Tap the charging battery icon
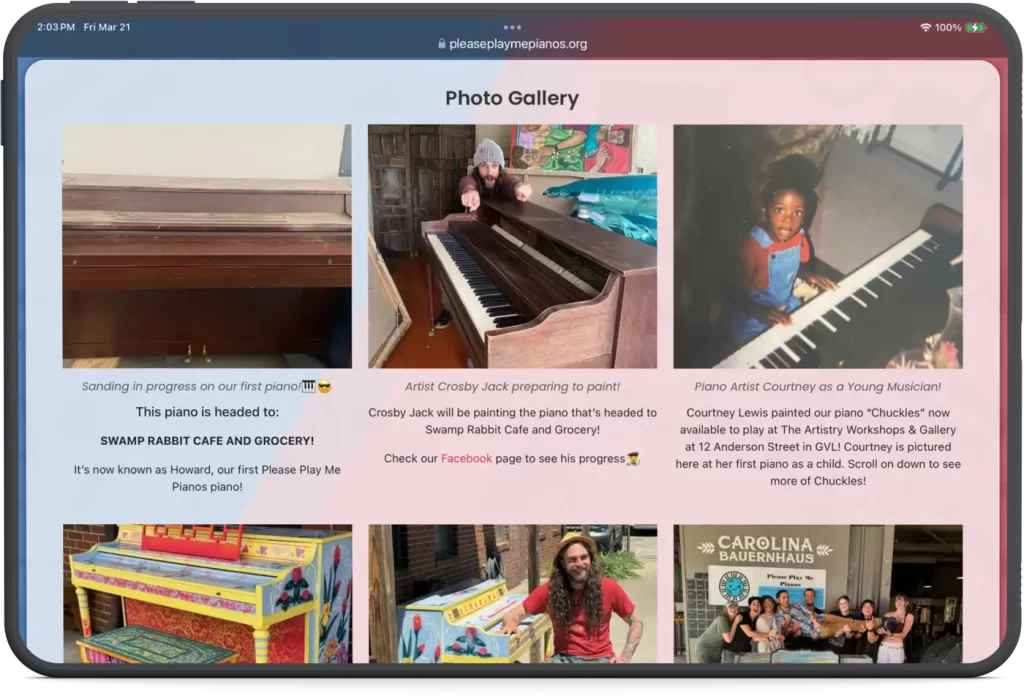 click(x=975, y=27)
